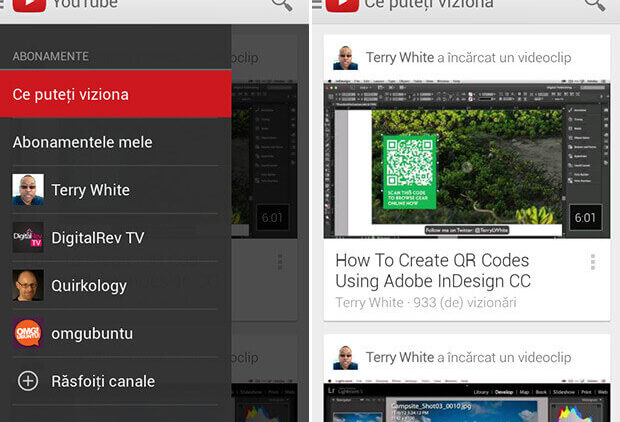
Task: Tap Terry White's avatar on the second feed card
Action: coord(345,357)
